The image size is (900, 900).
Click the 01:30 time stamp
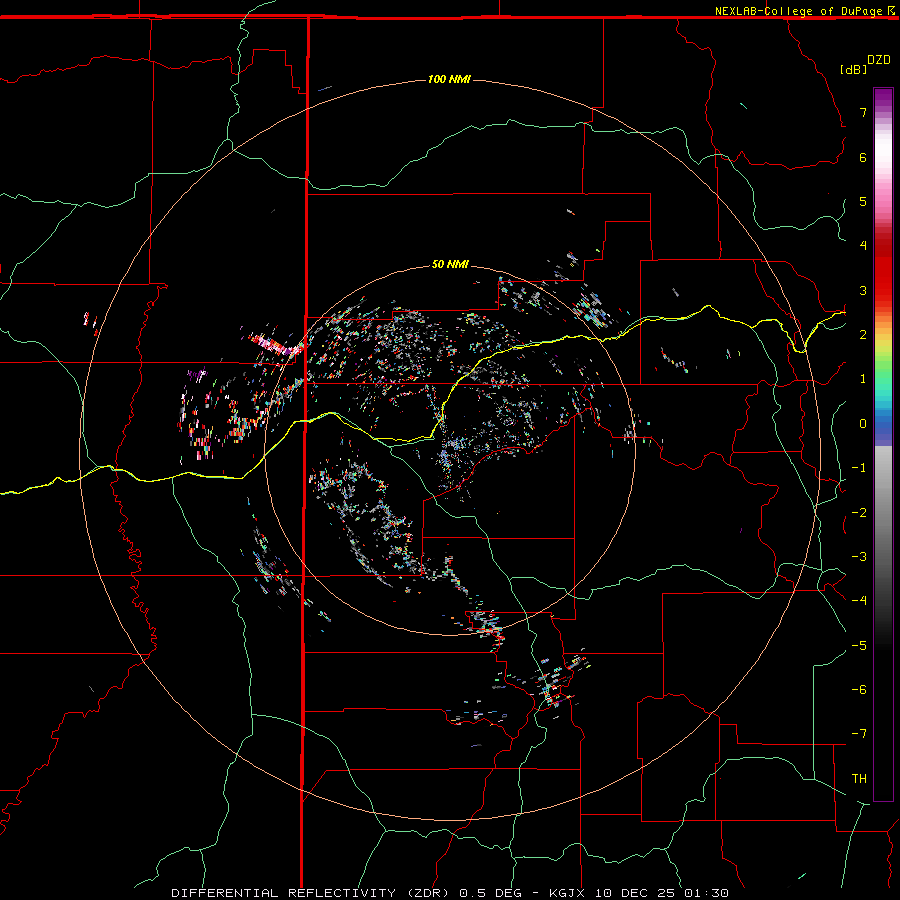(707, 893)
